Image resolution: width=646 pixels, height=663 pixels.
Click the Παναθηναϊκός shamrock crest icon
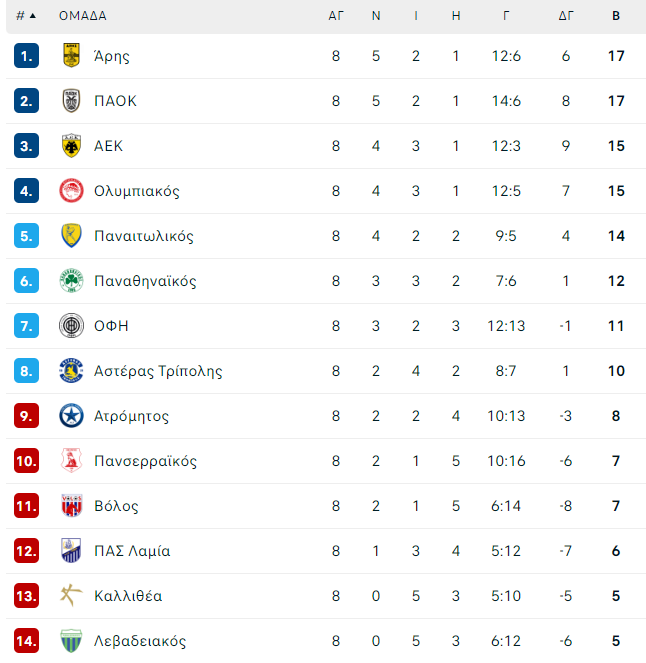click(x=71, y=281)
